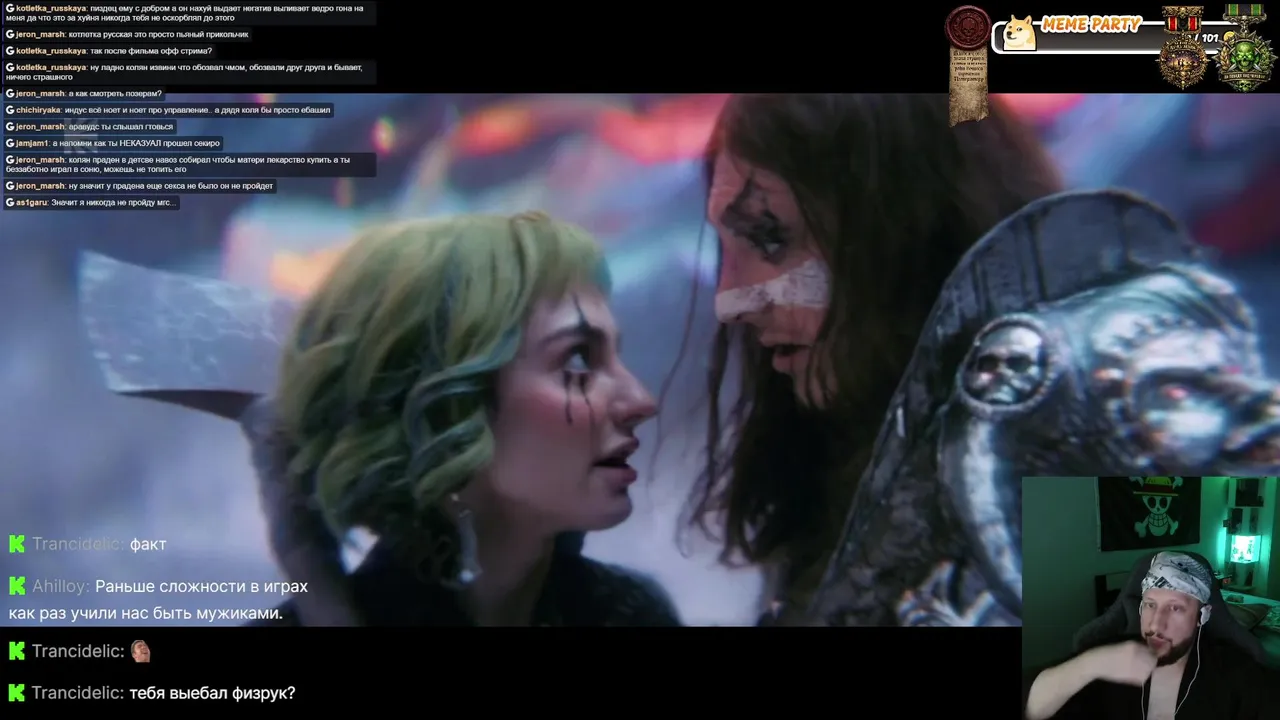Image resolution: width=1280 pixels, height=720 pixels.
Task: Select the 'тебя выебал физрук?' message text
Action: (x=212, y=693)
